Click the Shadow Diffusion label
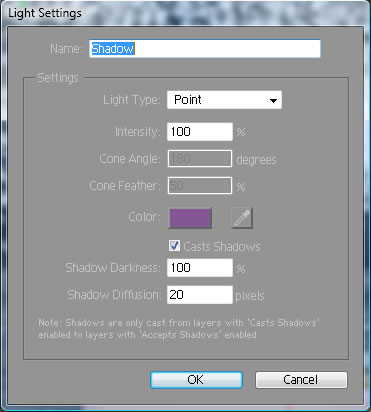 [114, 295]
